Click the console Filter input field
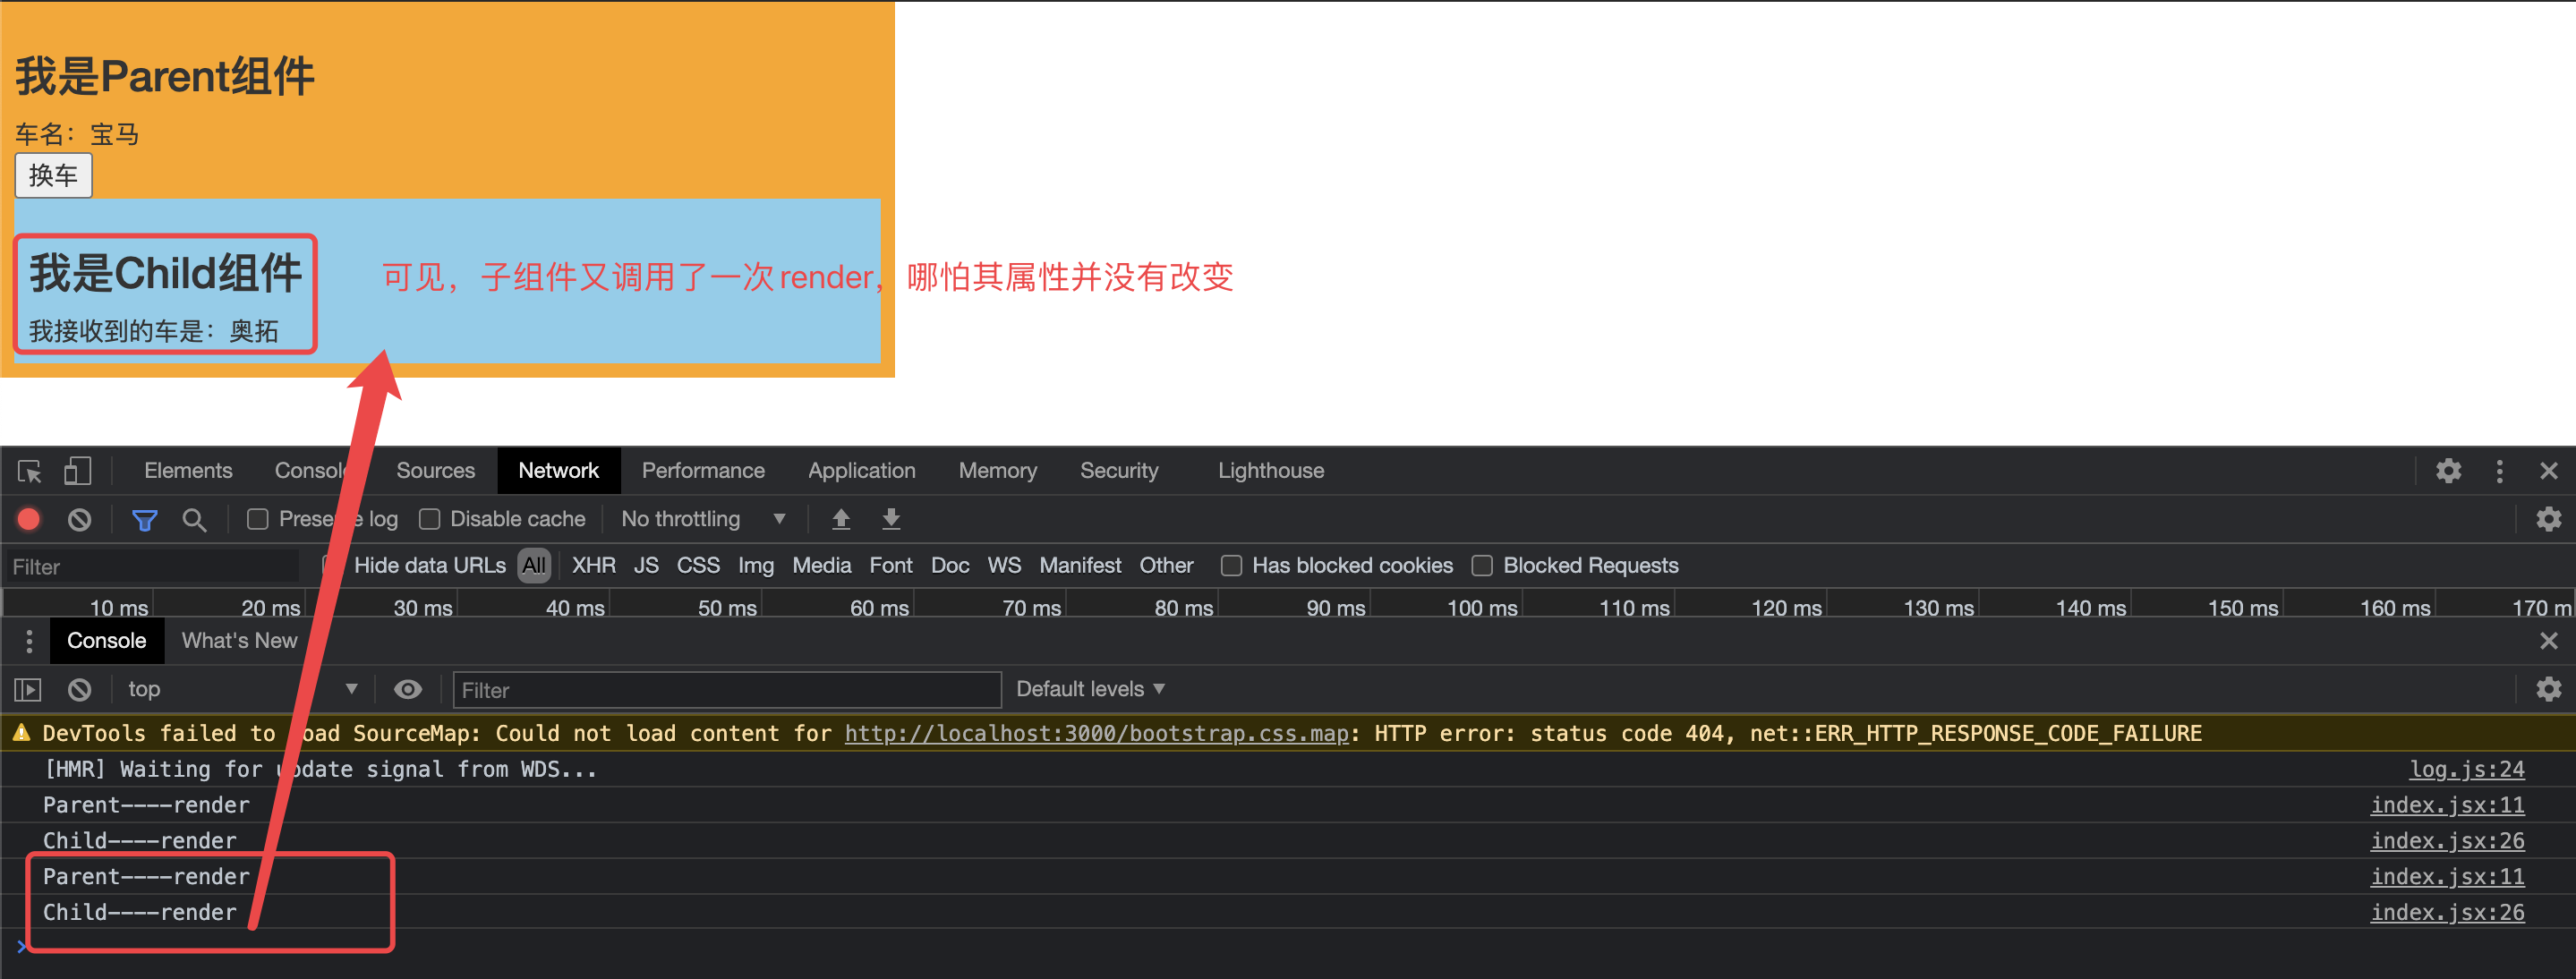Screen dimensions: 2576x979 (727, 690)
